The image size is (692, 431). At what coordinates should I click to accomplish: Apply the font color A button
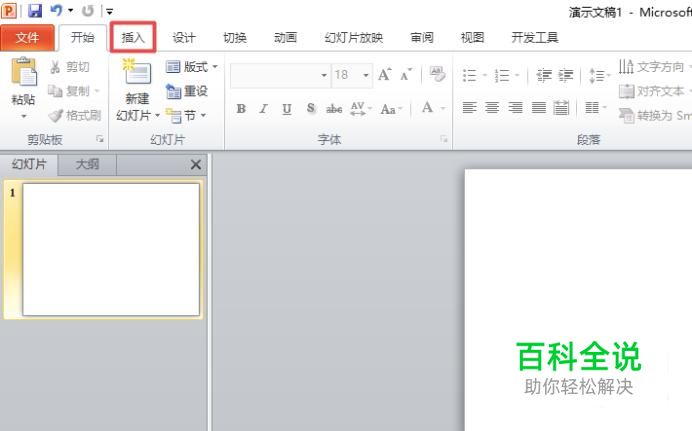coord(427,108)
